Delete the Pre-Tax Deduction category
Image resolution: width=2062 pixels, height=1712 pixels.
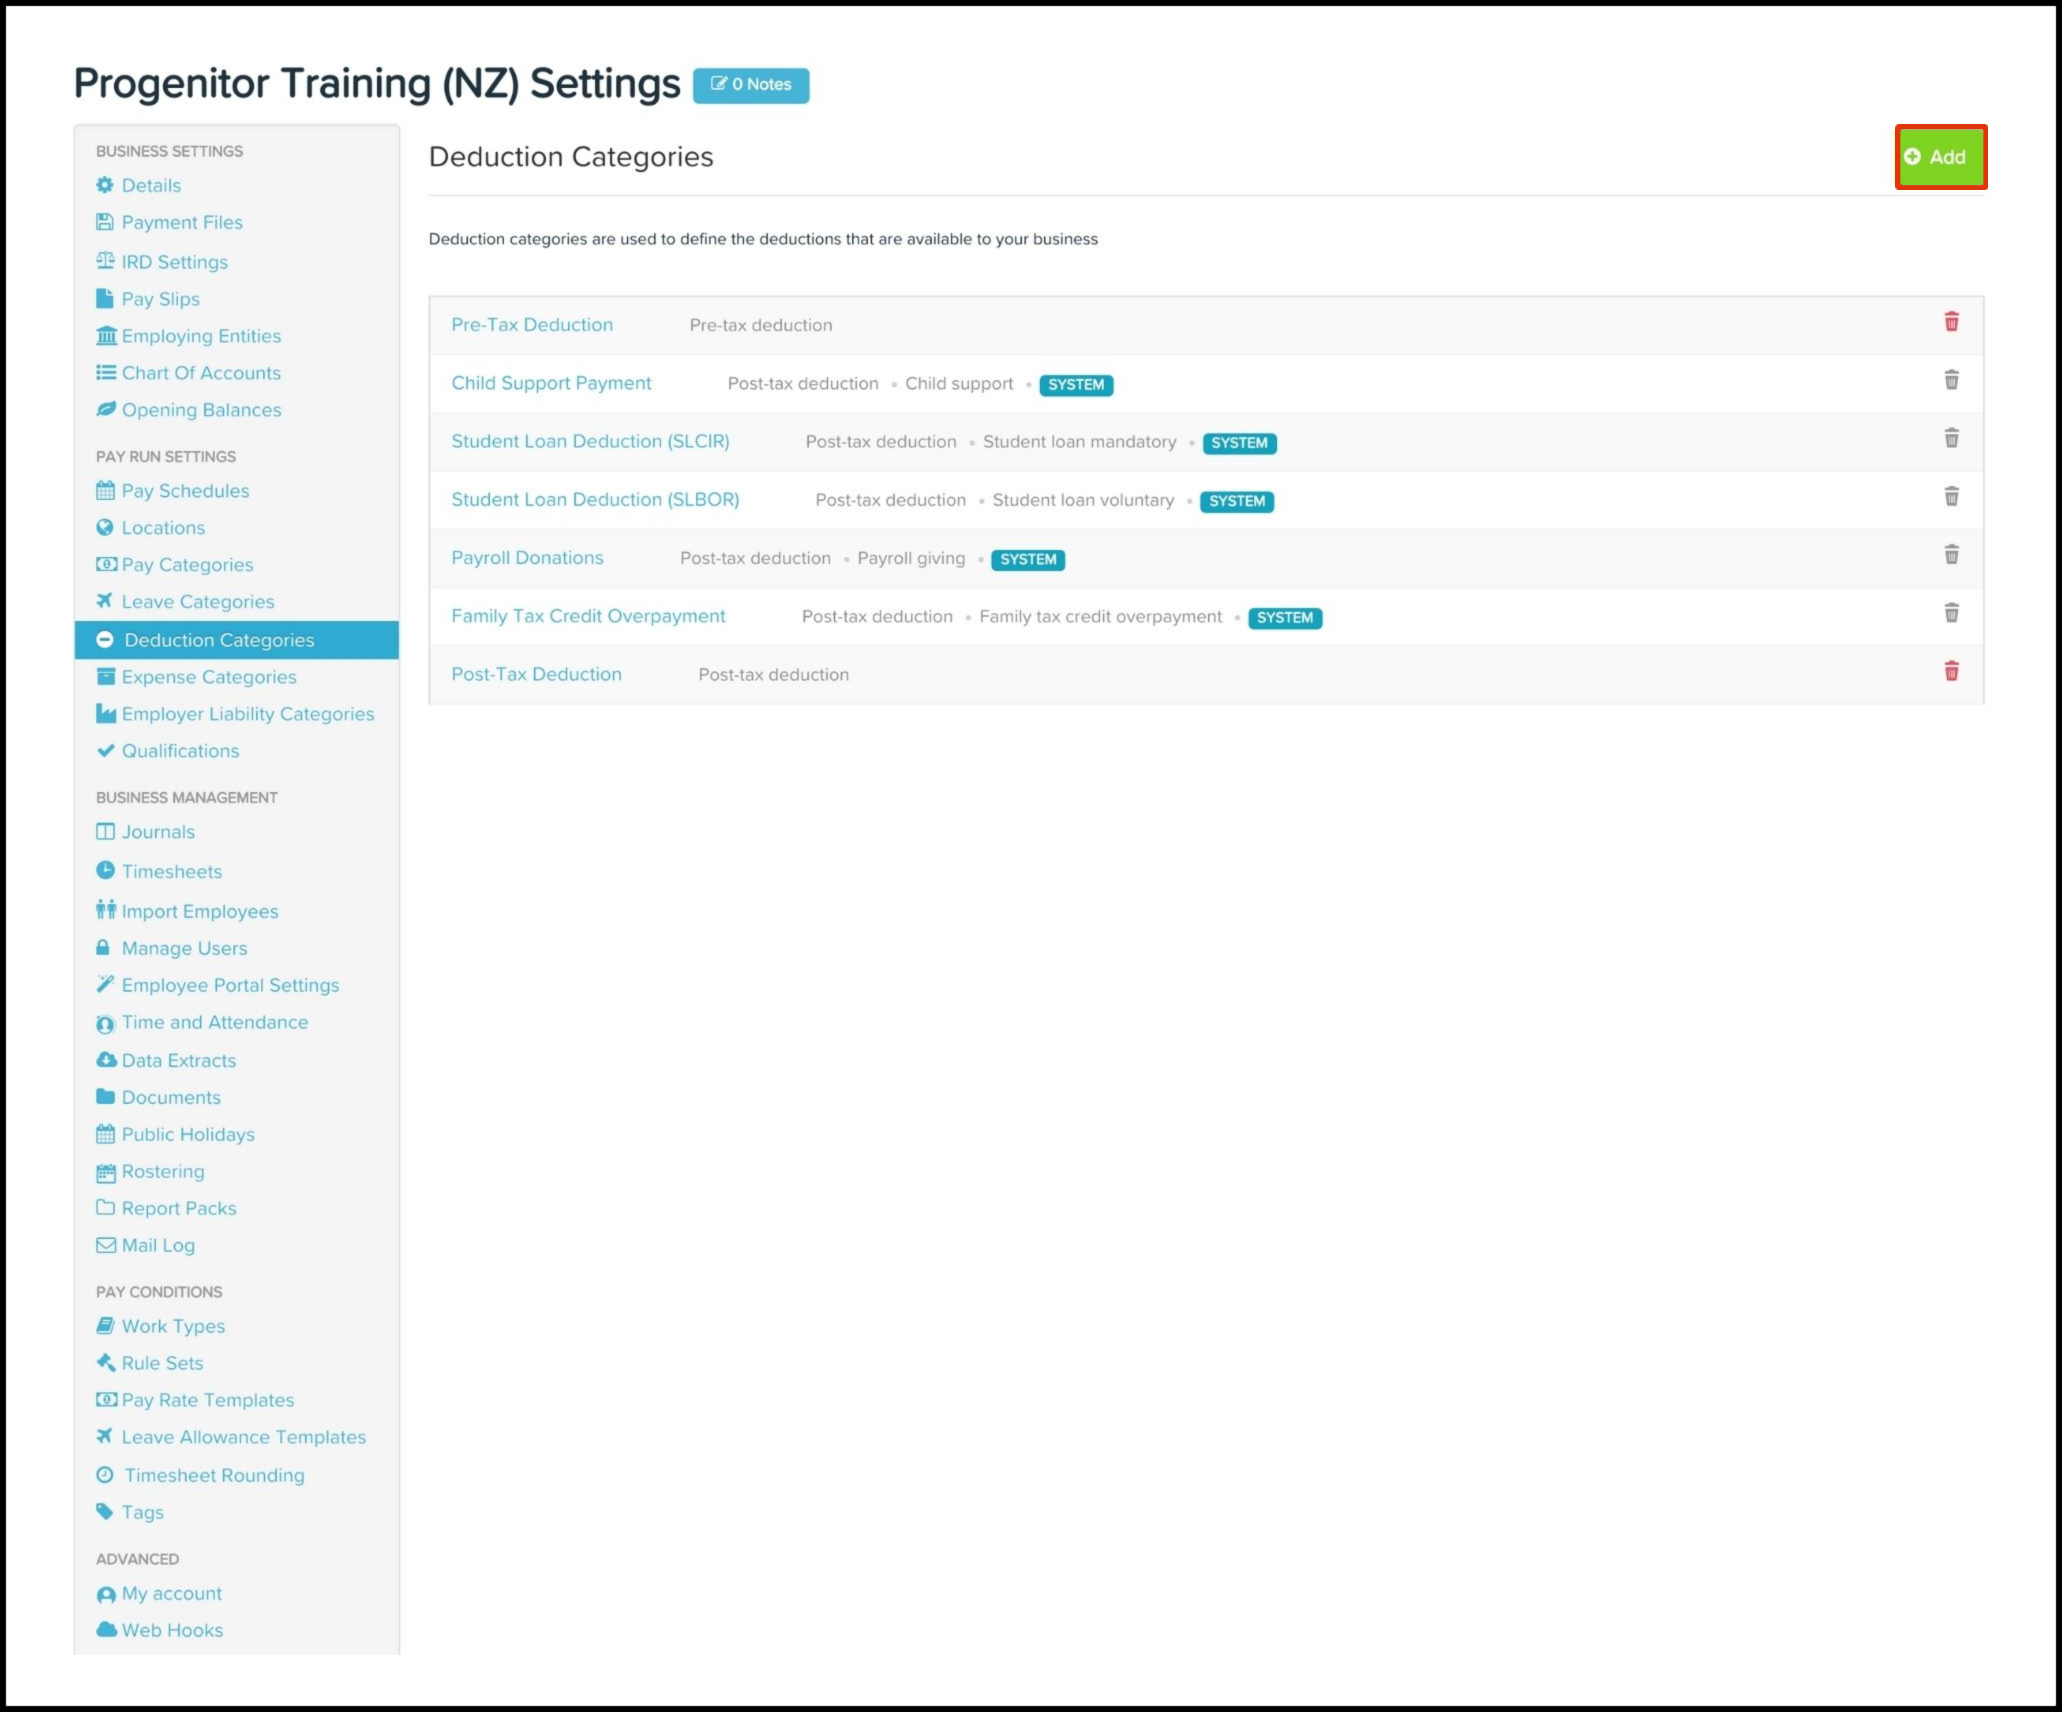click(1951, 322)
